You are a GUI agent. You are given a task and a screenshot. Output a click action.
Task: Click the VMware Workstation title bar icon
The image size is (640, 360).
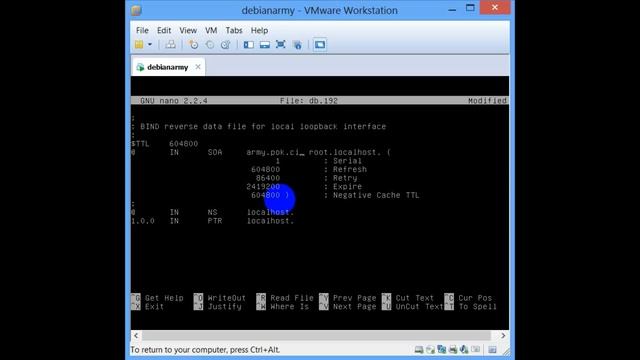click(x=136, y=10)
